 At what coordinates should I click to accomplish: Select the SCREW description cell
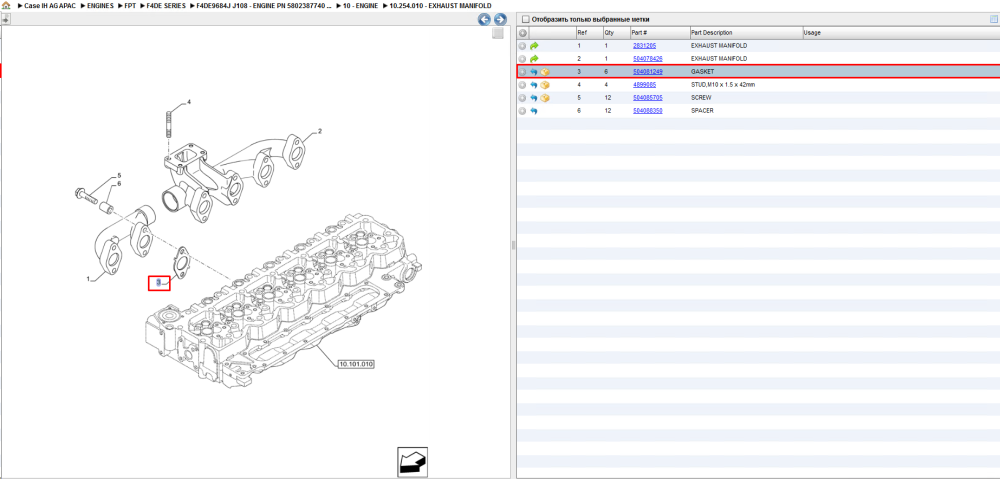click(701, 98)
